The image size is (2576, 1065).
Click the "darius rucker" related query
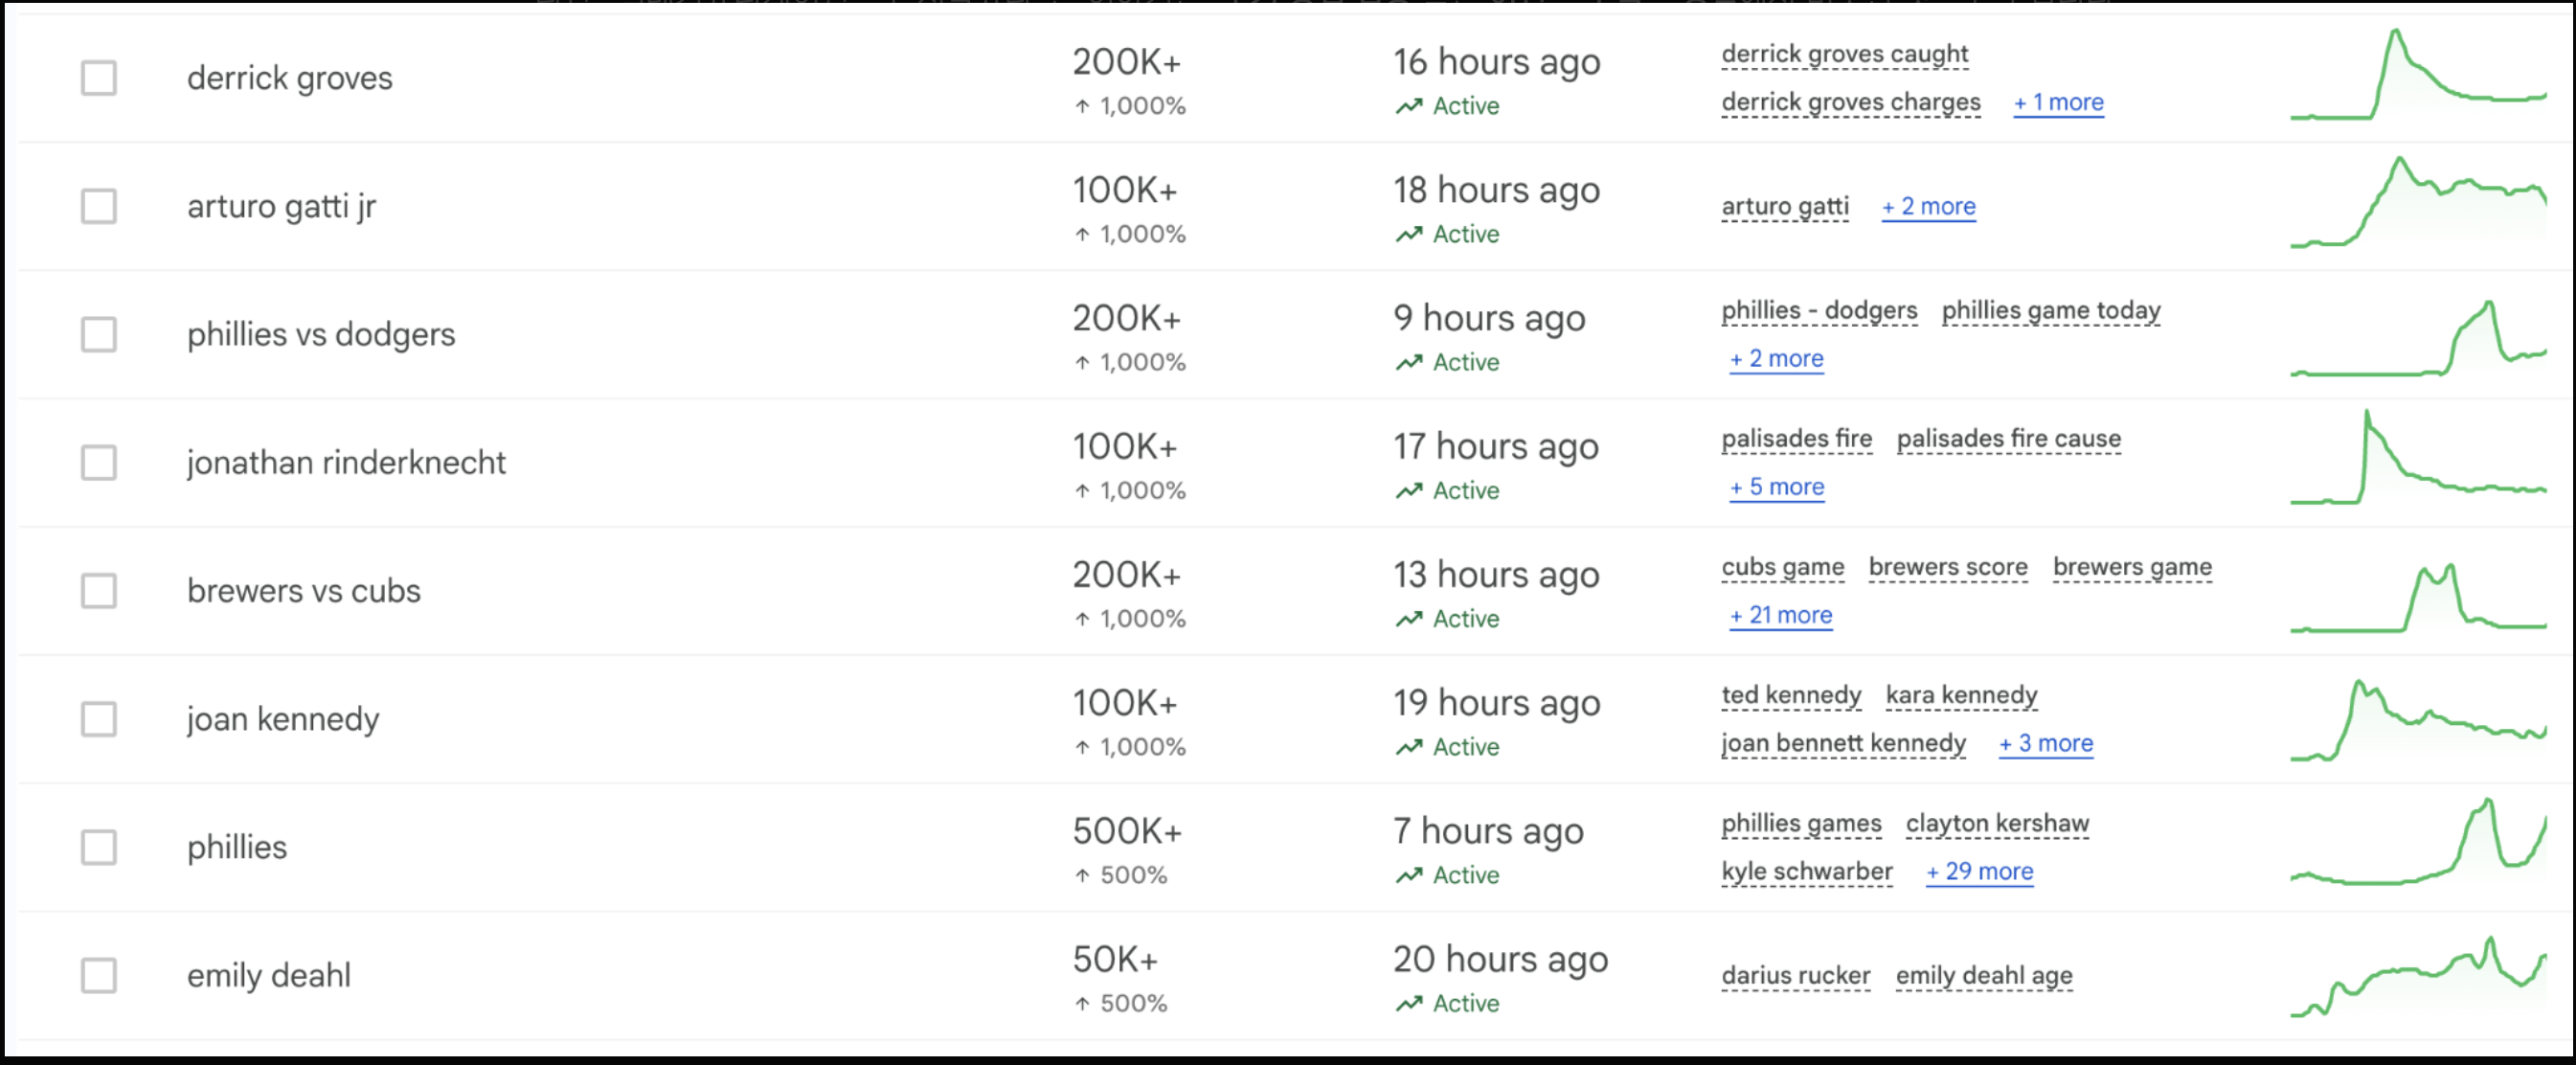[1795, 975]
